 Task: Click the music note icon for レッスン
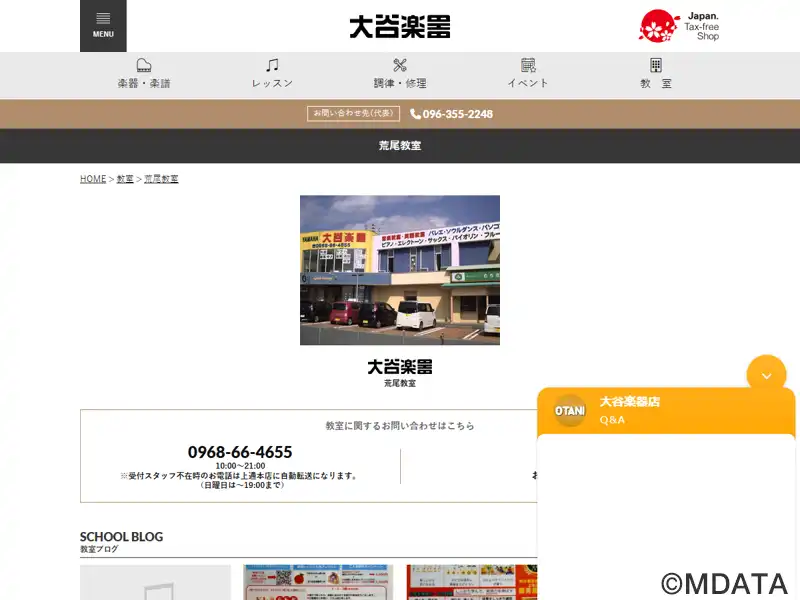click(272, 65)
